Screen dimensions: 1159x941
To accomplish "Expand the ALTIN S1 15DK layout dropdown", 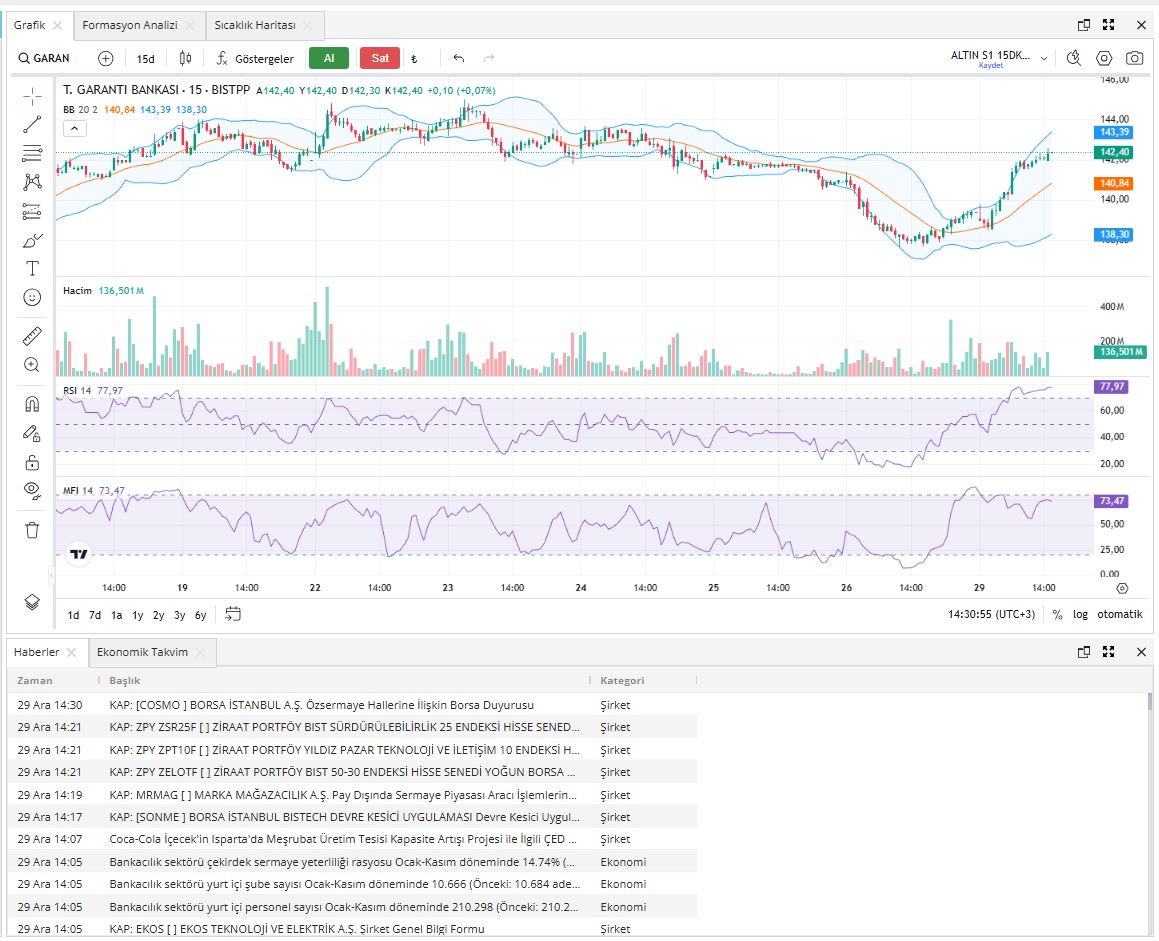I will (x=1044, y=58).
